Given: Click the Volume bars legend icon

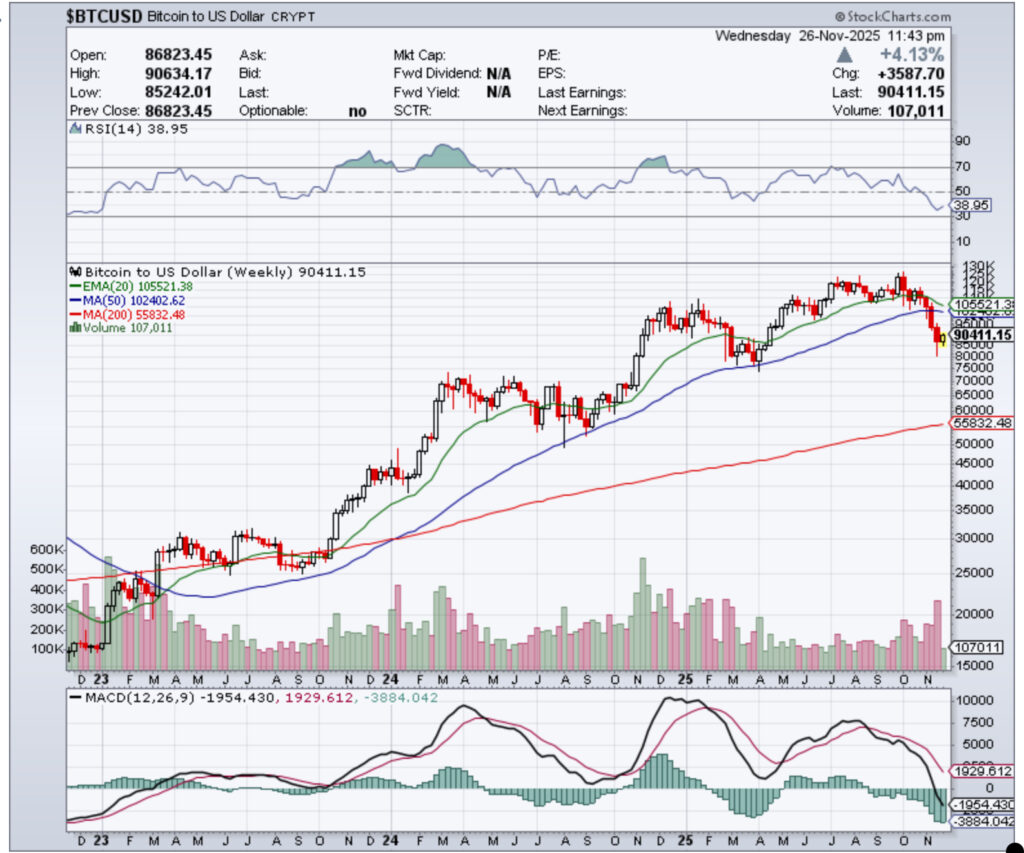Looking at the screenshot, I should [73, 327].
